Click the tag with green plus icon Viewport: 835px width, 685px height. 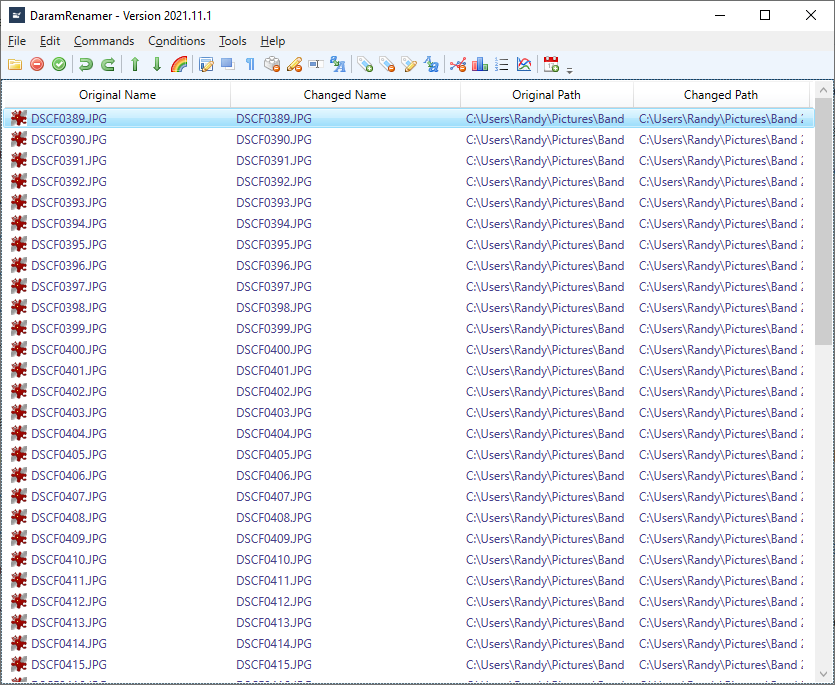[365, 64]
